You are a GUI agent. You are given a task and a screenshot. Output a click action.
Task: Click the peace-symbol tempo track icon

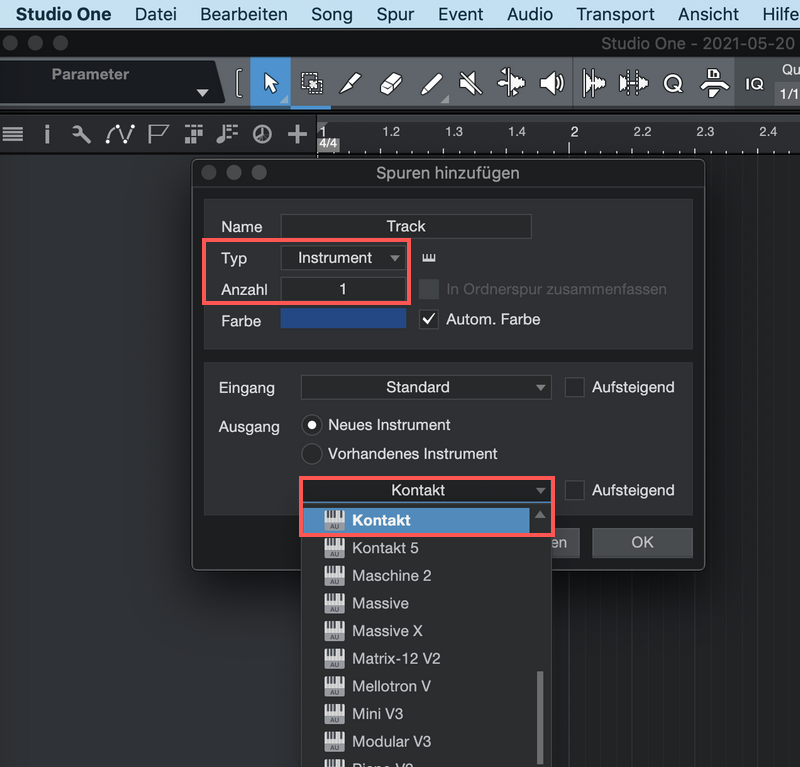click(x=262, y=135)
